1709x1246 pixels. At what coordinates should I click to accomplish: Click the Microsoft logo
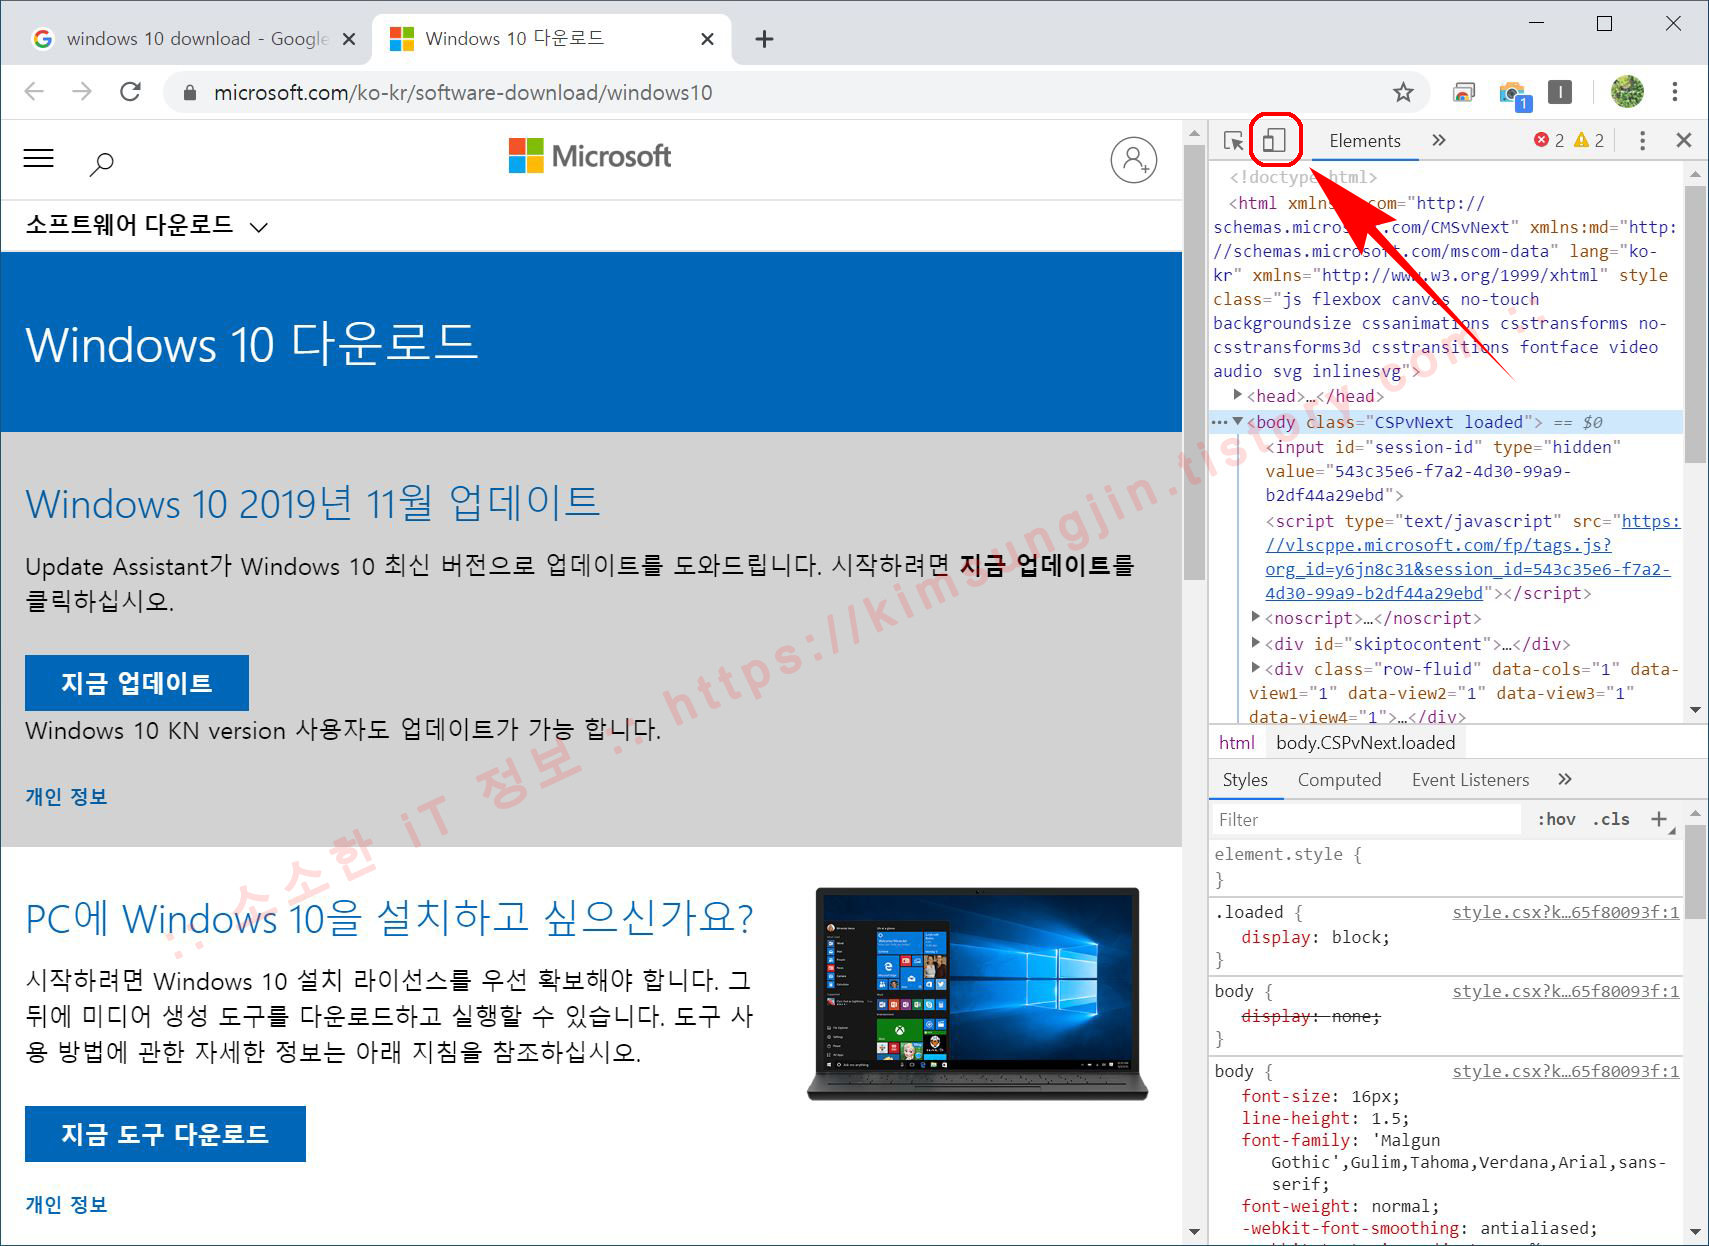pos(589,156)
